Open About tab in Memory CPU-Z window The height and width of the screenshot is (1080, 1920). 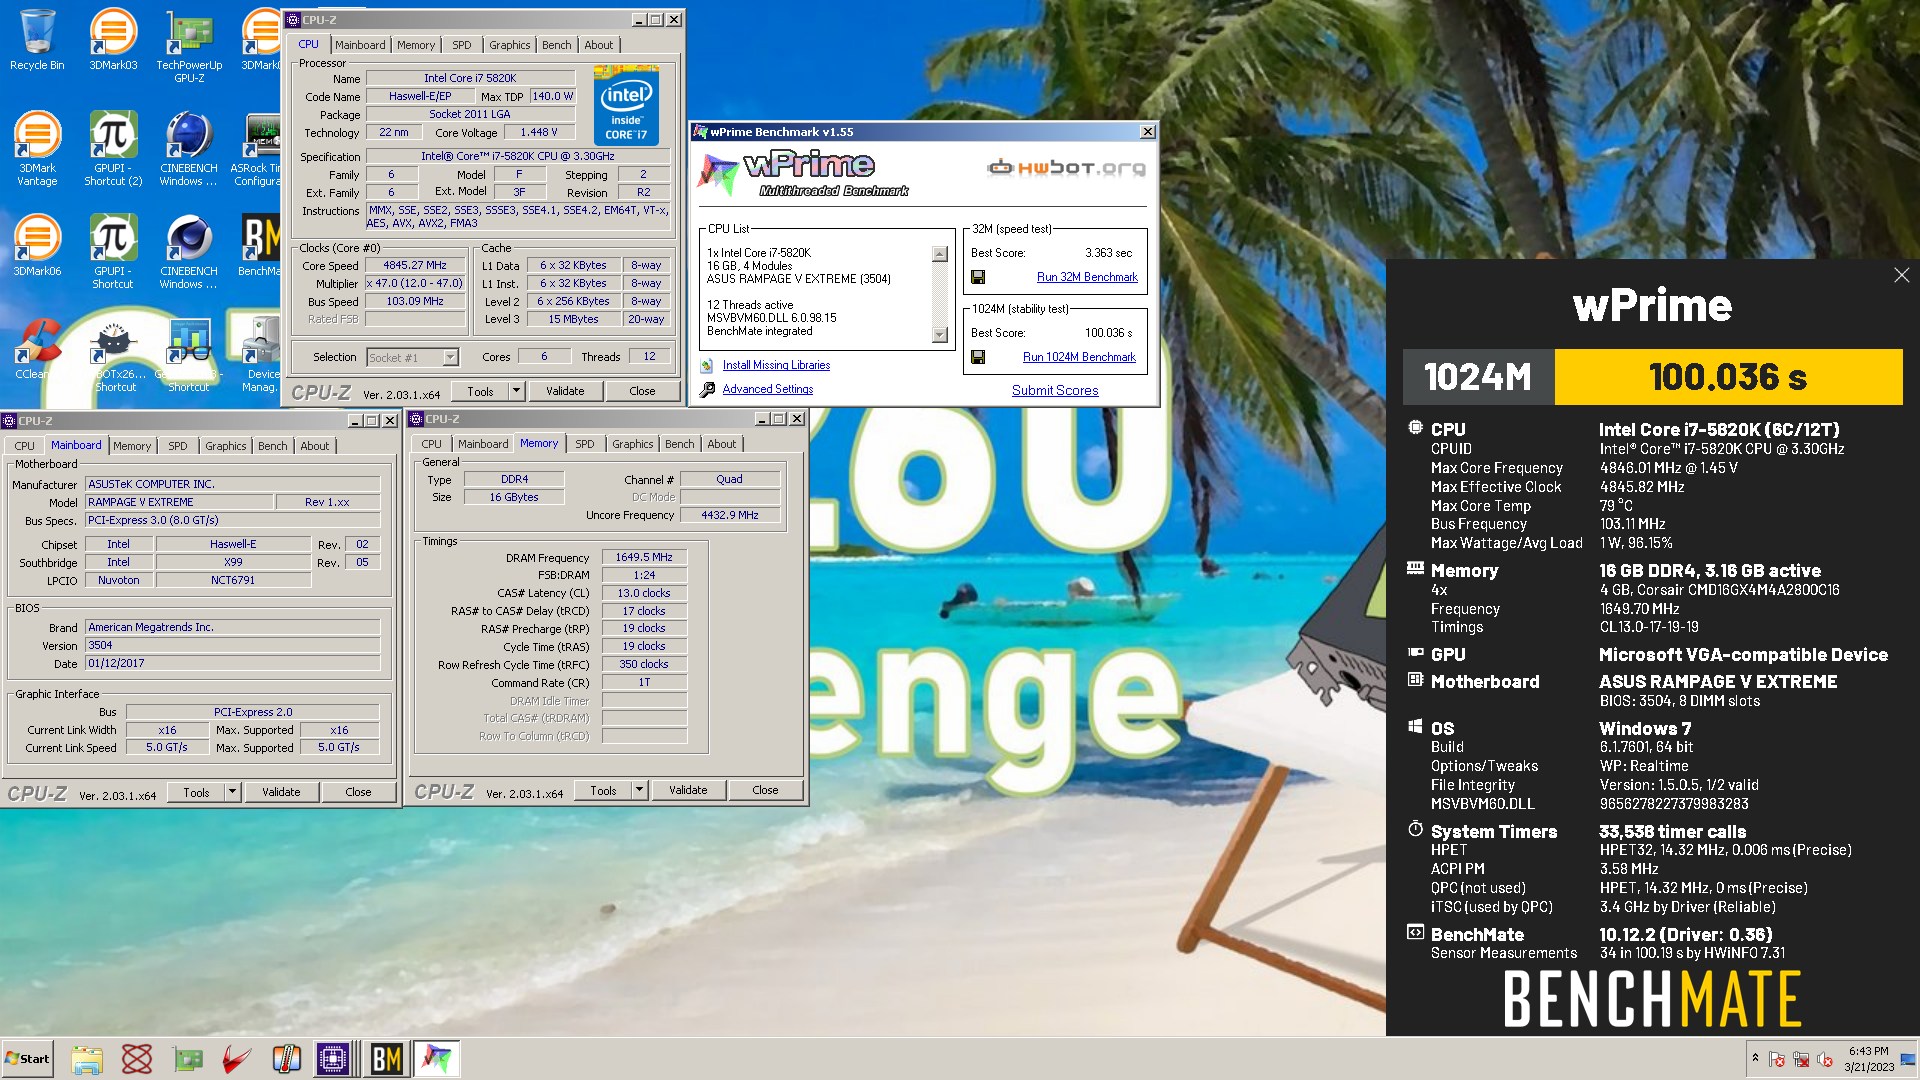tap(721, 444)
